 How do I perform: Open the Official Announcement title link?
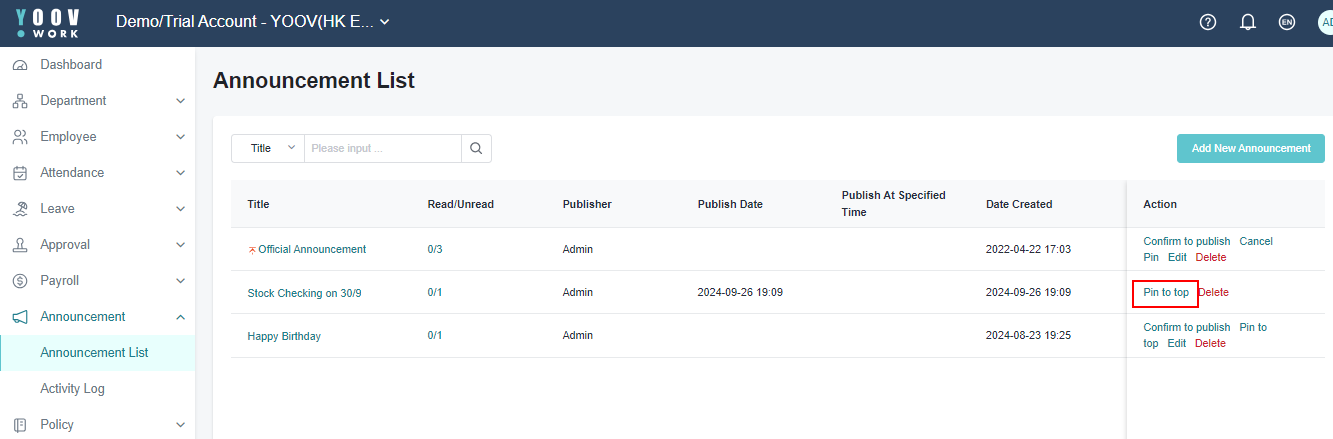[312, 249]
